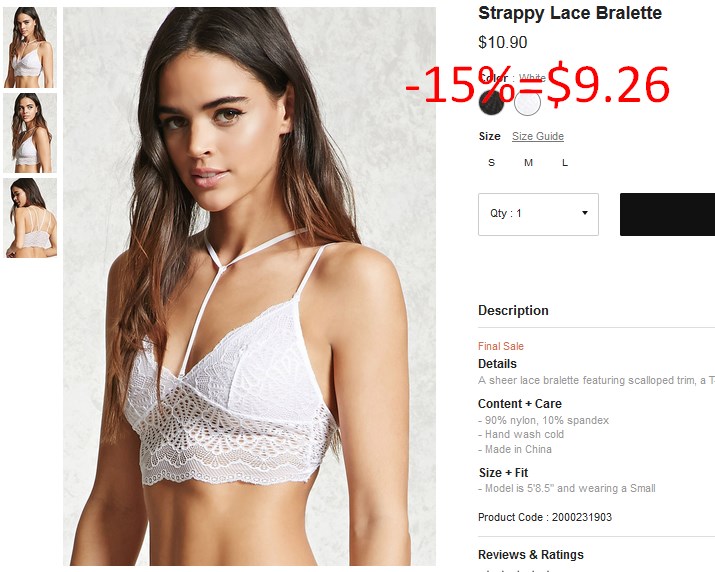Open the Qty : 1 dropdown

(x=538, y=214)
